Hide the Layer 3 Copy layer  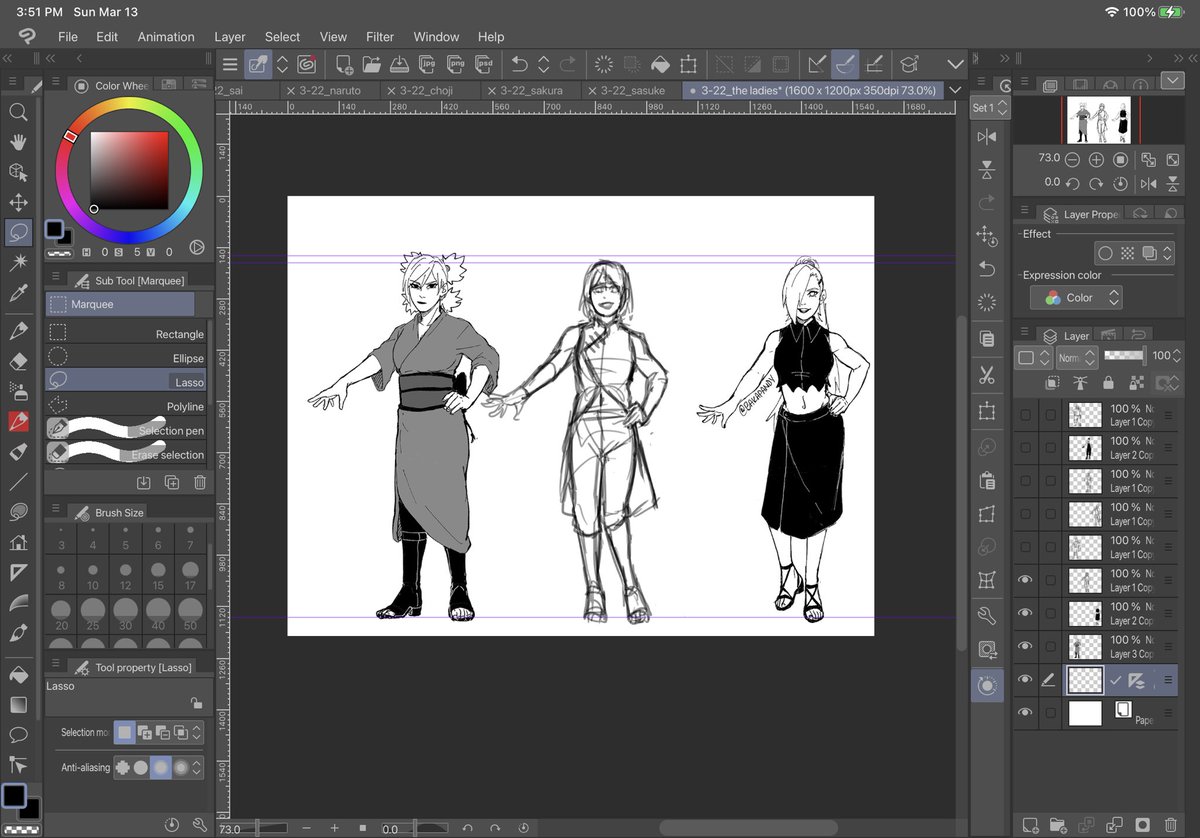coord(1025,646)
